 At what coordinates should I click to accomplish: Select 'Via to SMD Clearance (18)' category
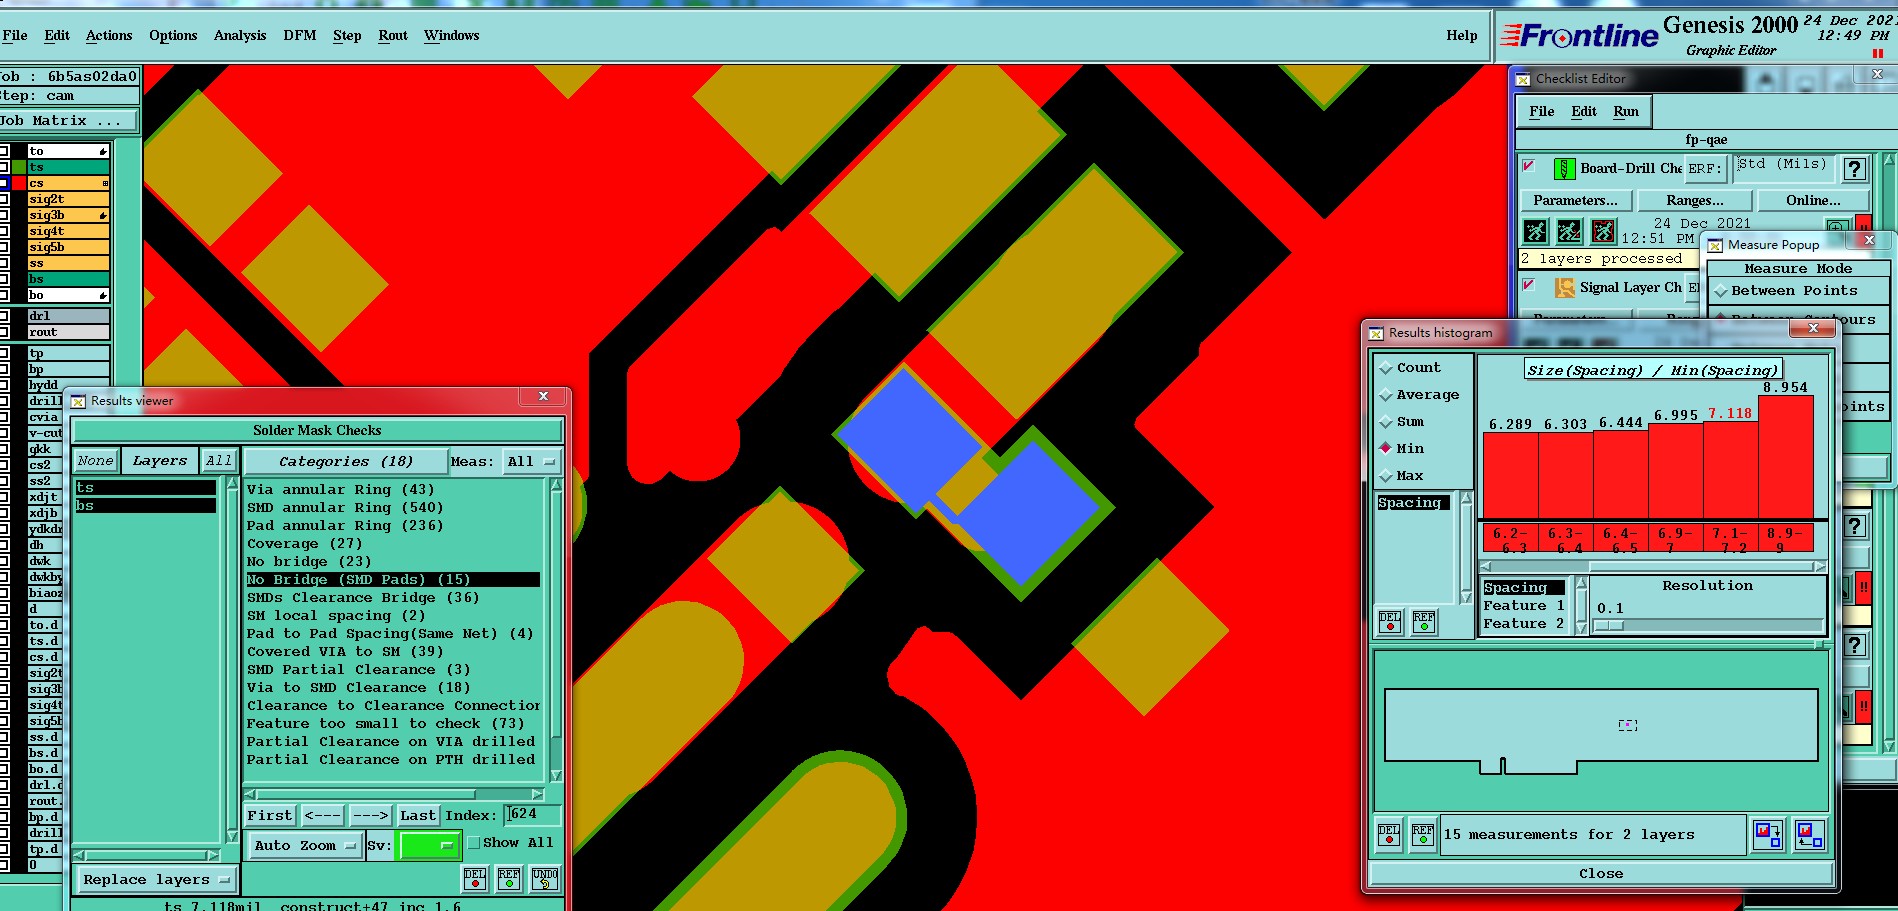click(x=358, y=688)
